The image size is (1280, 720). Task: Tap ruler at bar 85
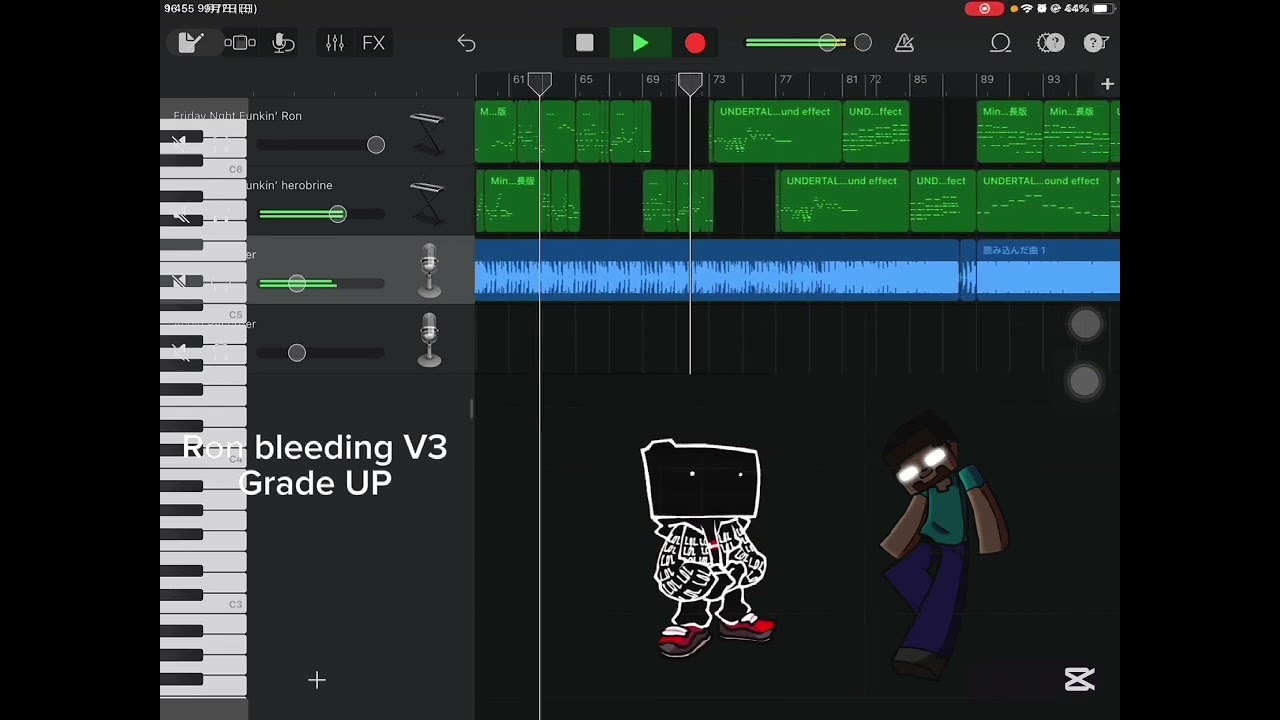[x=920, y=81]
